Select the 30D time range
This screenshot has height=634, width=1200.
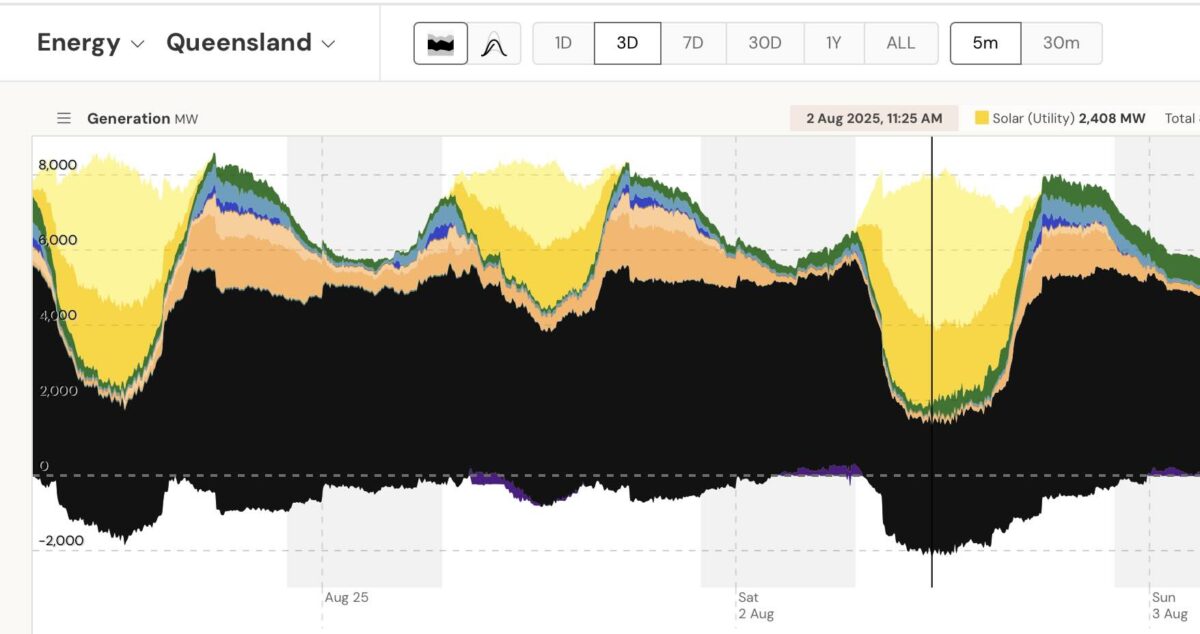[765, 43]
